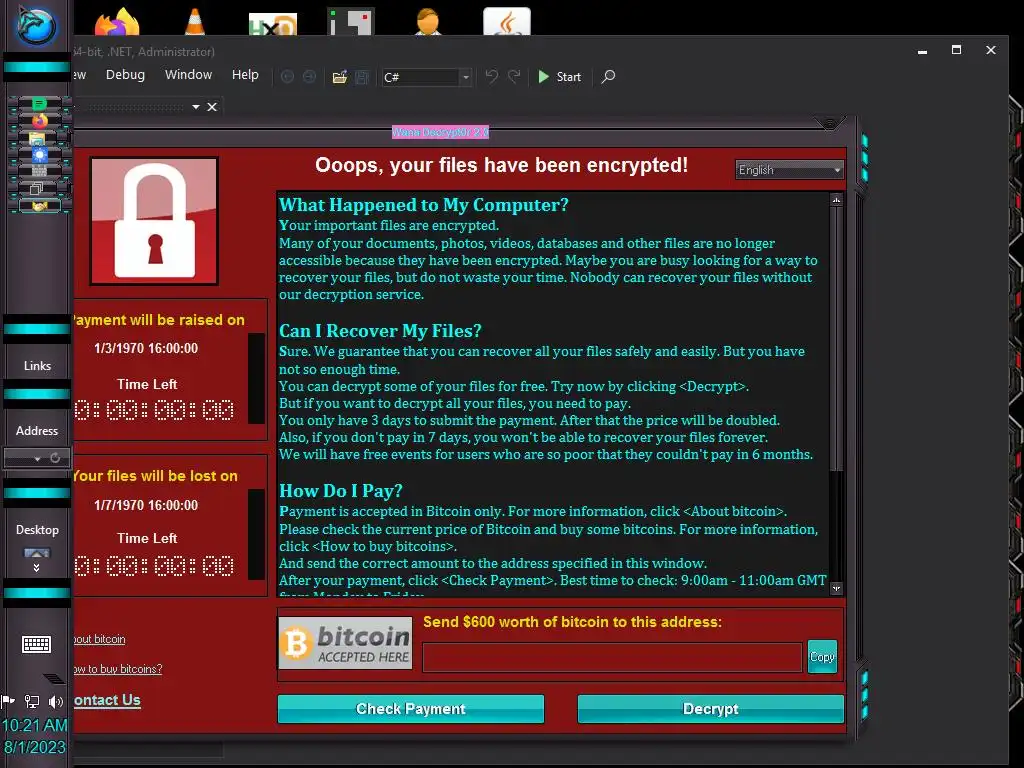Viewport: 1024px width, 768px height.
Task: Click the How Do I Pay? heading
Action: (x=341, y=490)
